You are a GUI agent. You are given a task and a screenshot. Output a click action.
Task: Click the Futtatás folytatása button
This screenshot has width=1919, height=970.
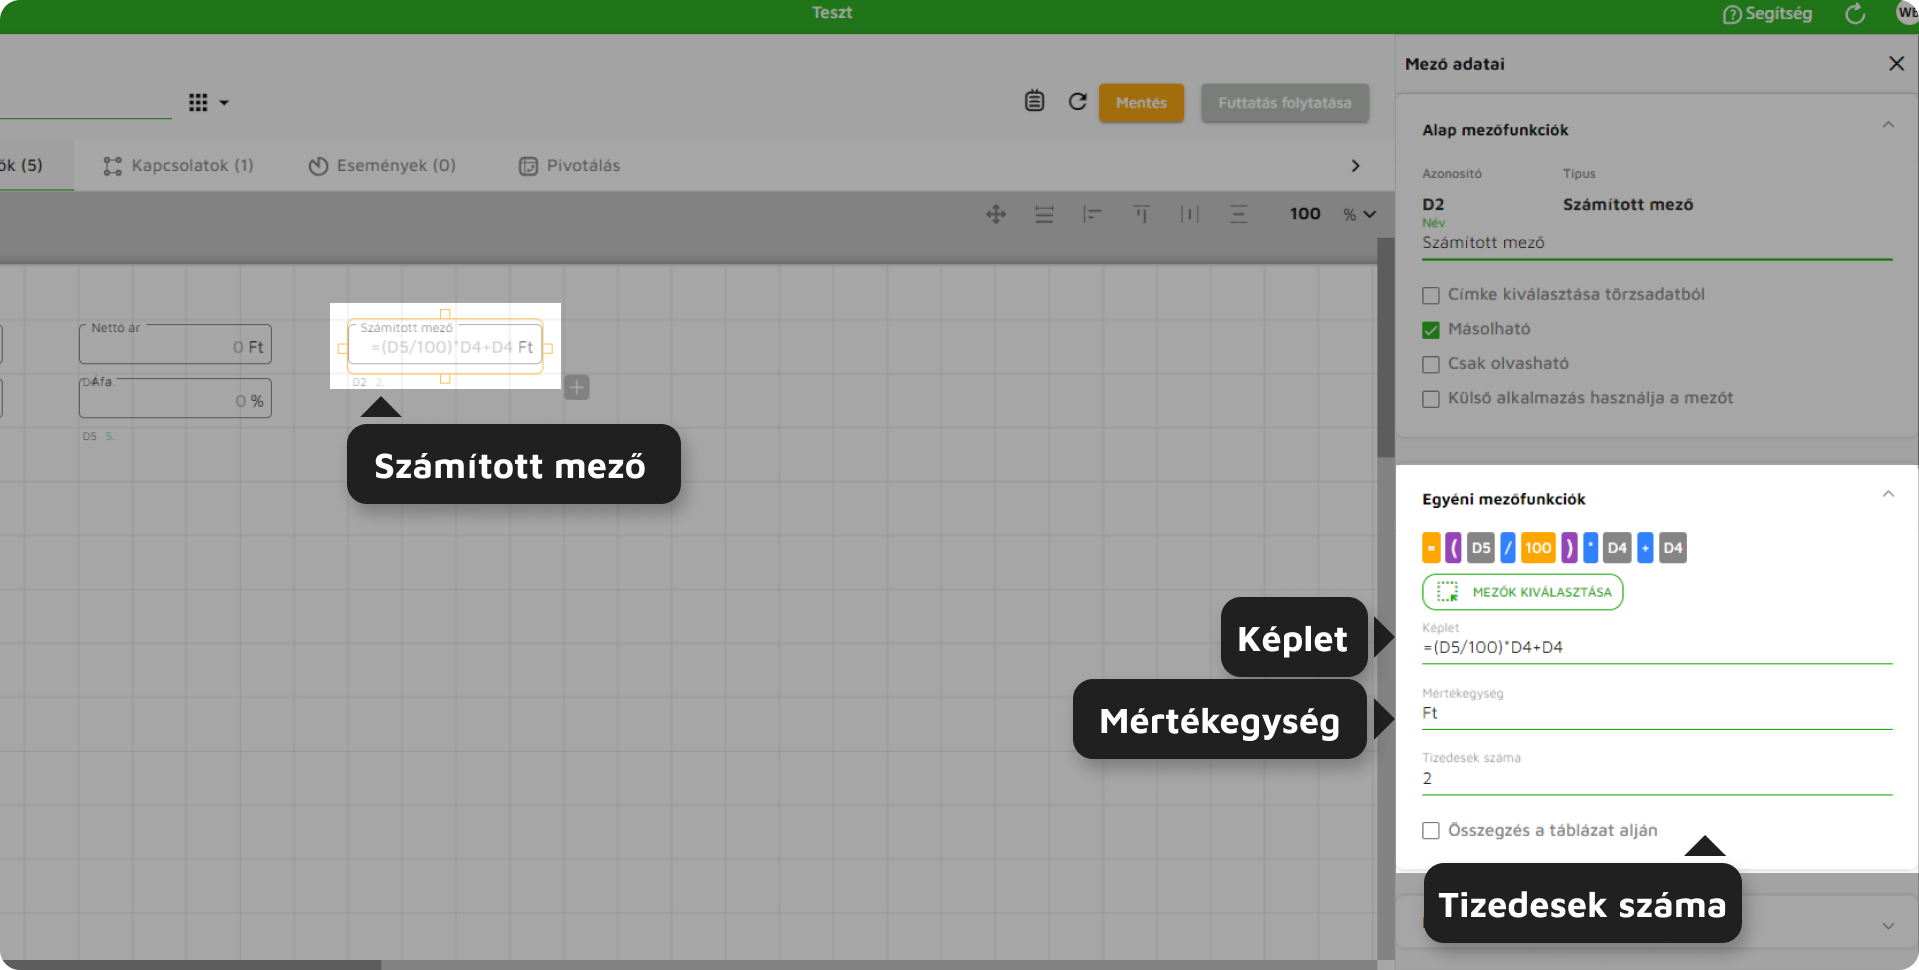pos(1284,103)
